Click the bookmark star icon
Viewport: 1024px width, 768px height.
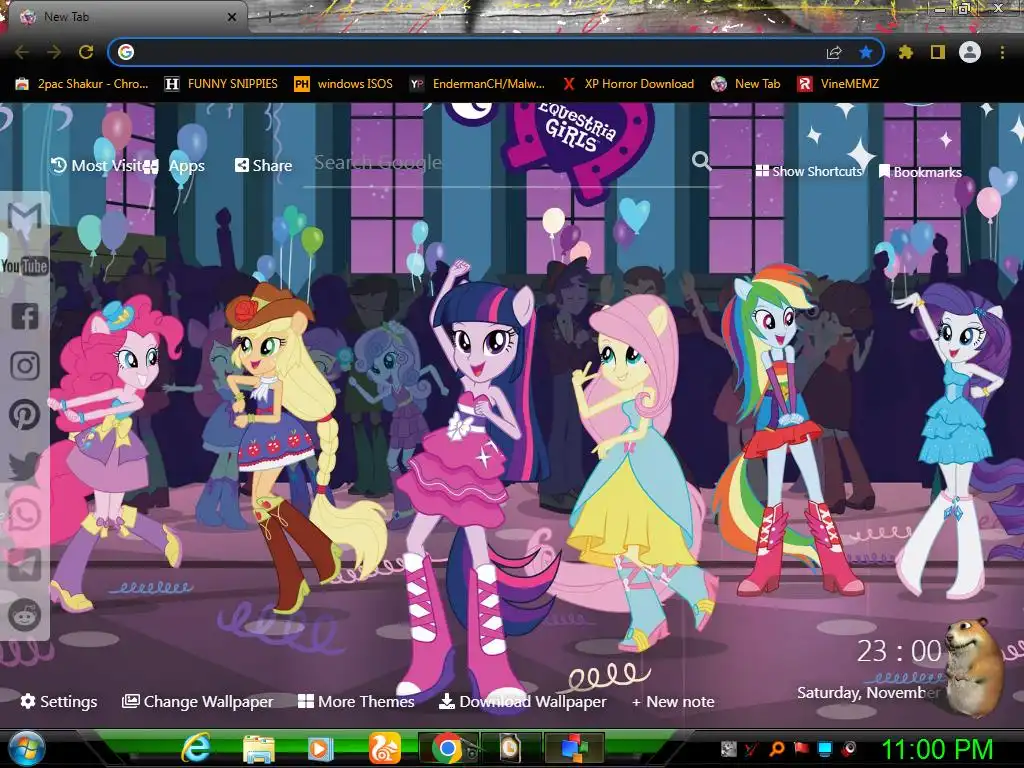(866, 52)
